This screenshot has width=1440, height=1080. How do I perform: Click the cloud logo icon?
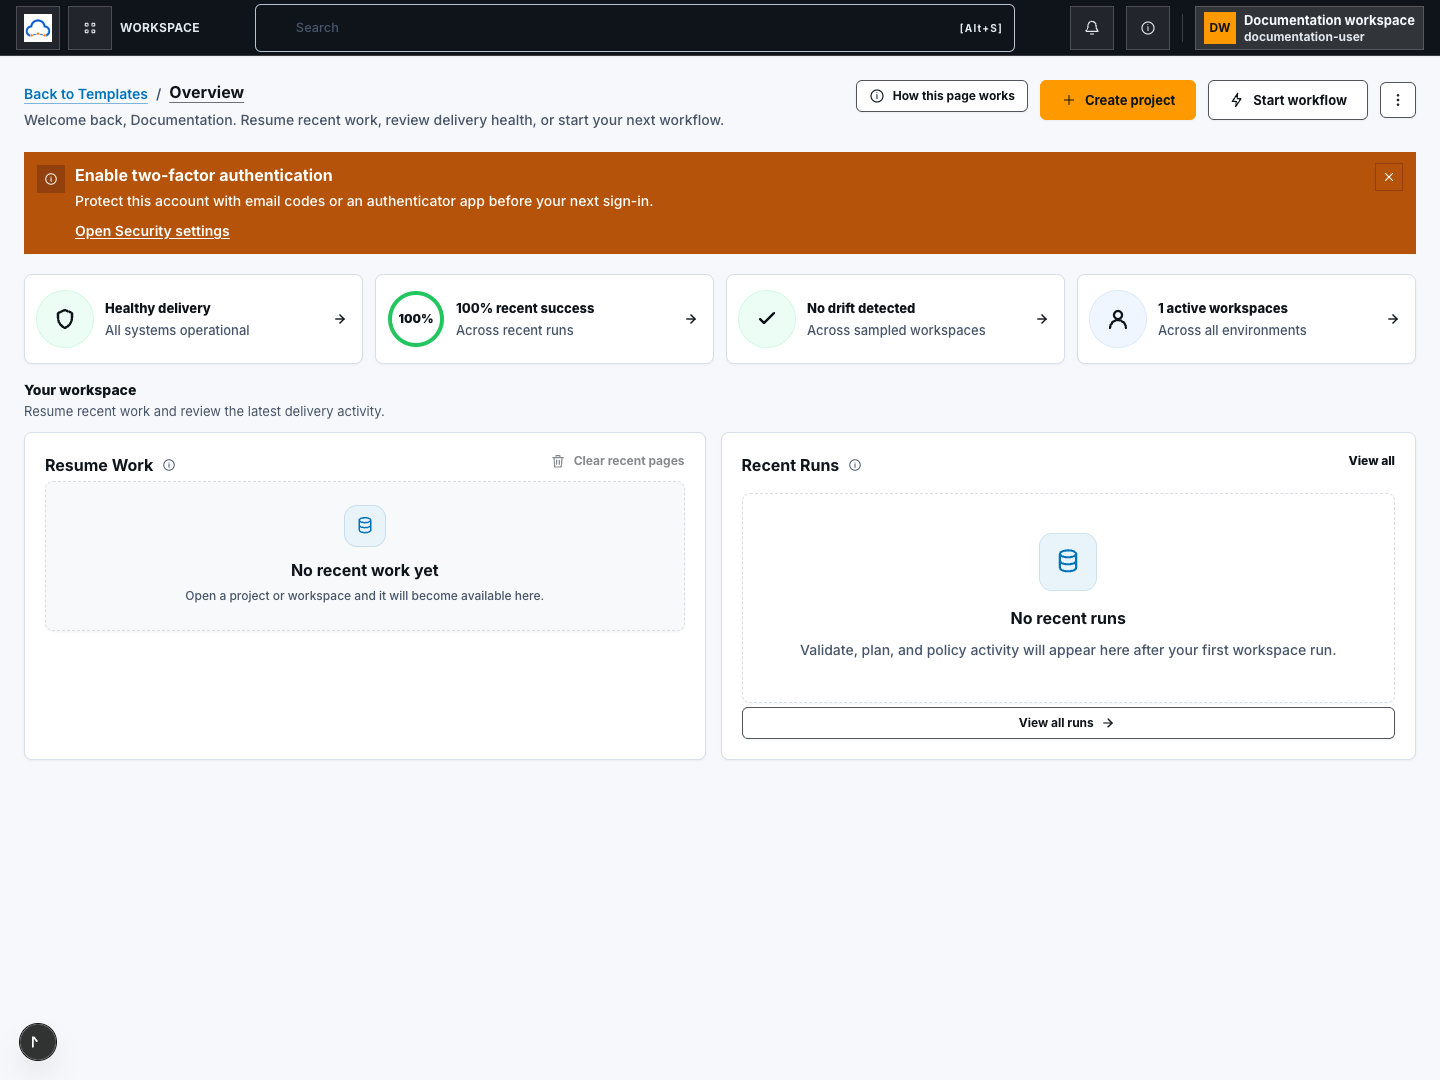38,28
